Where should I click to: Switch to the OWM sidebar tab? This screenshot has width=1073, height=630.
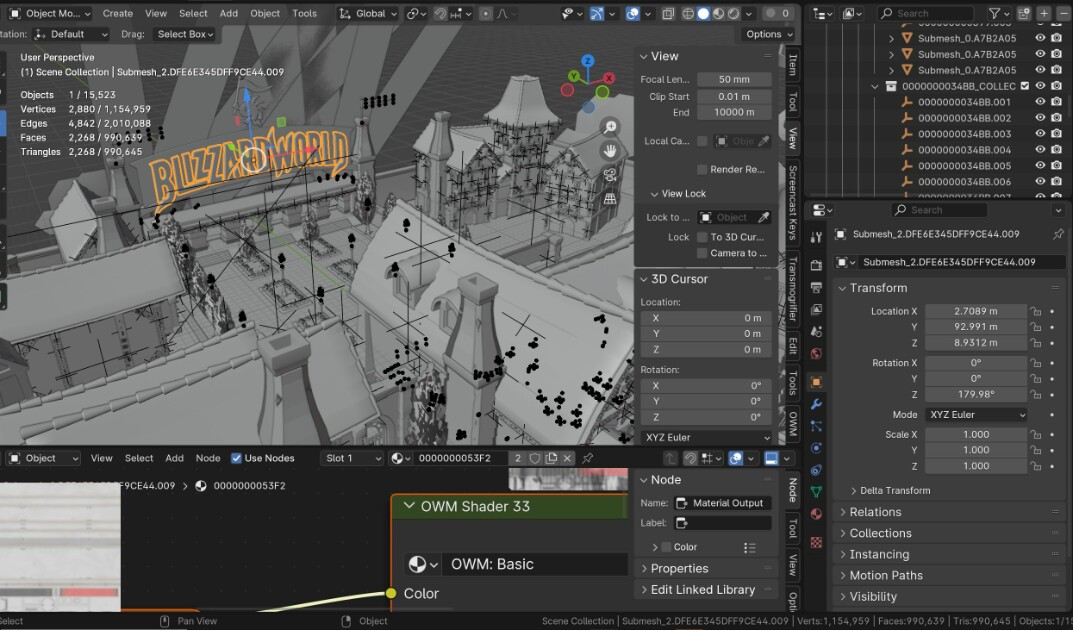(x=792, y=423)
